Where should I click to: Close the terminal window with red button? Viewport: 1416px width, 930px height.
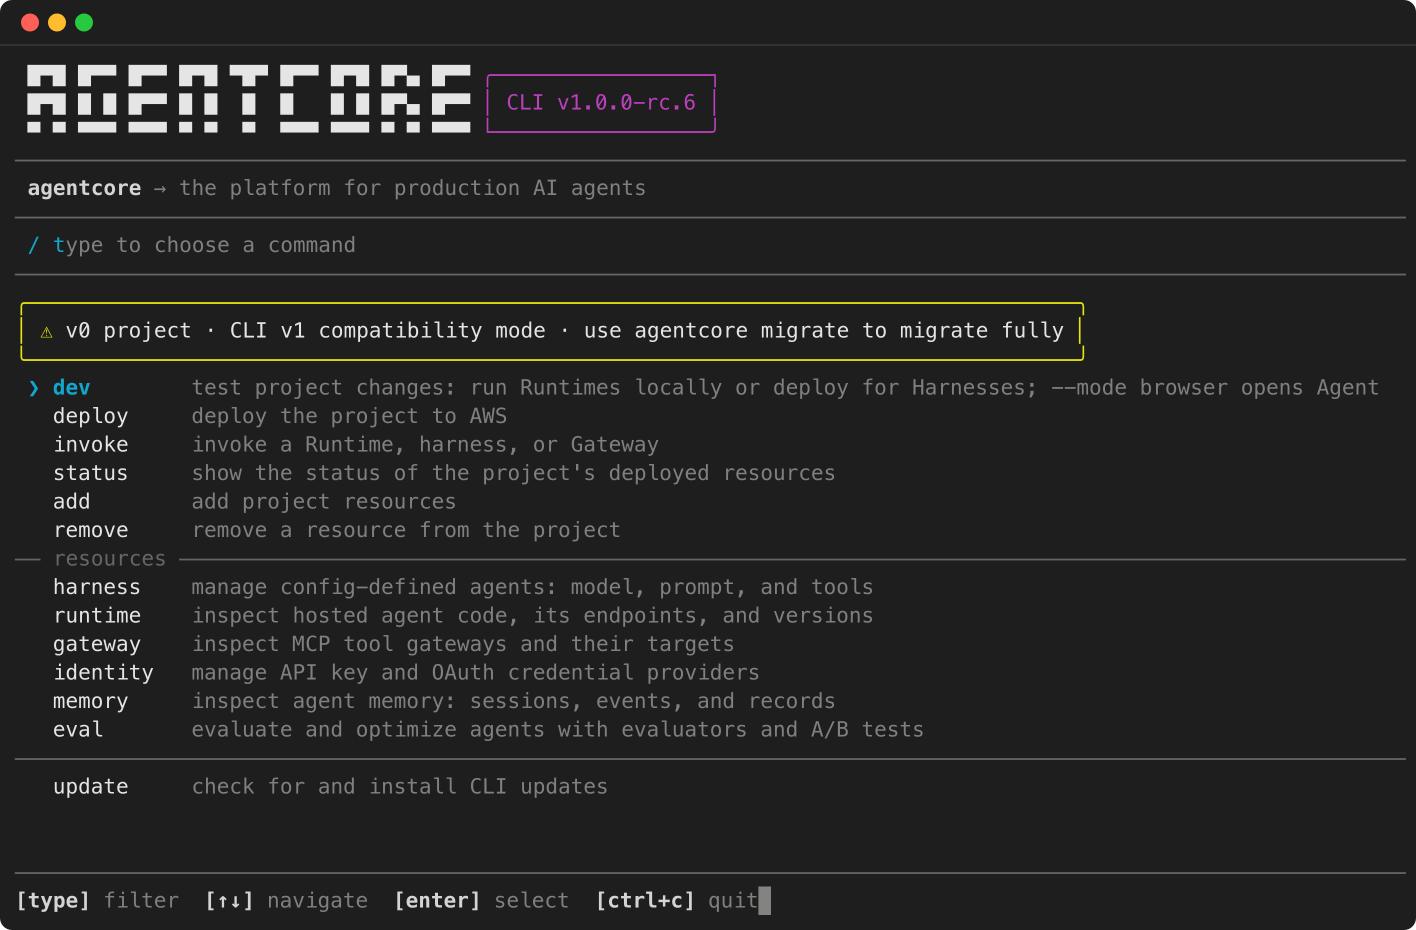pos(30,23)
